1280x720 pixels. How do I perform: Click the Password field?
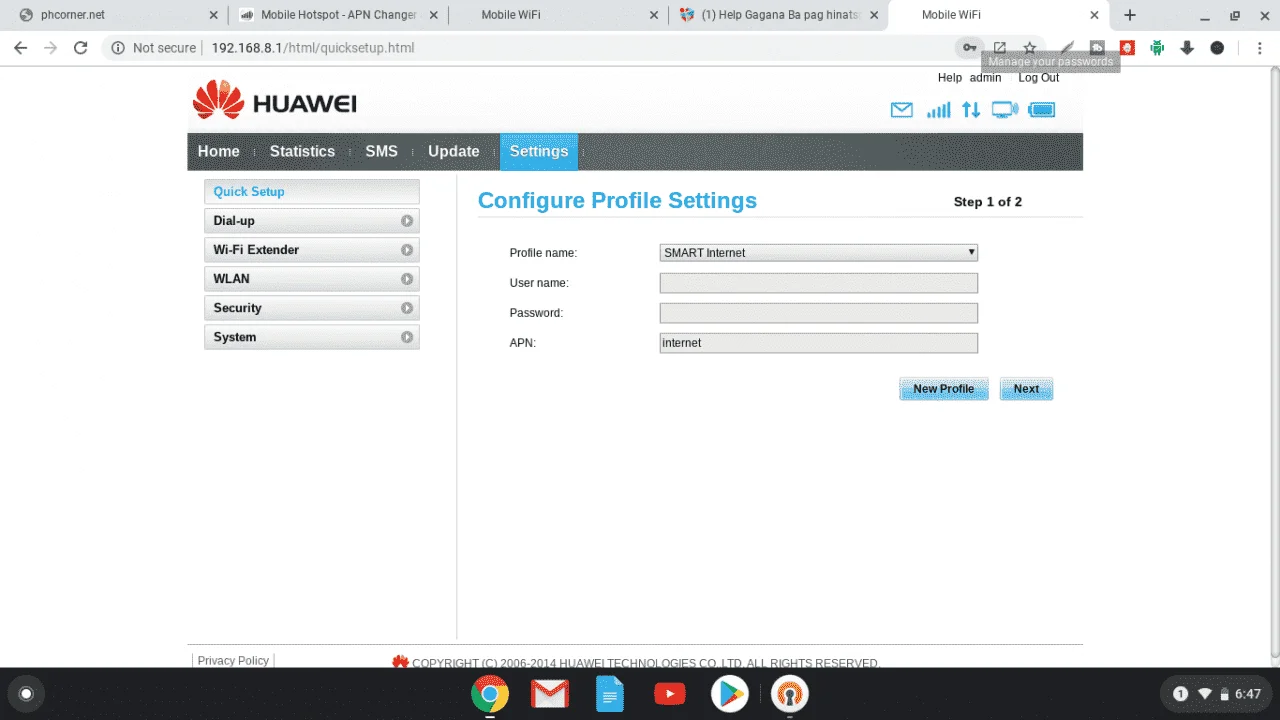coord(818,313)
